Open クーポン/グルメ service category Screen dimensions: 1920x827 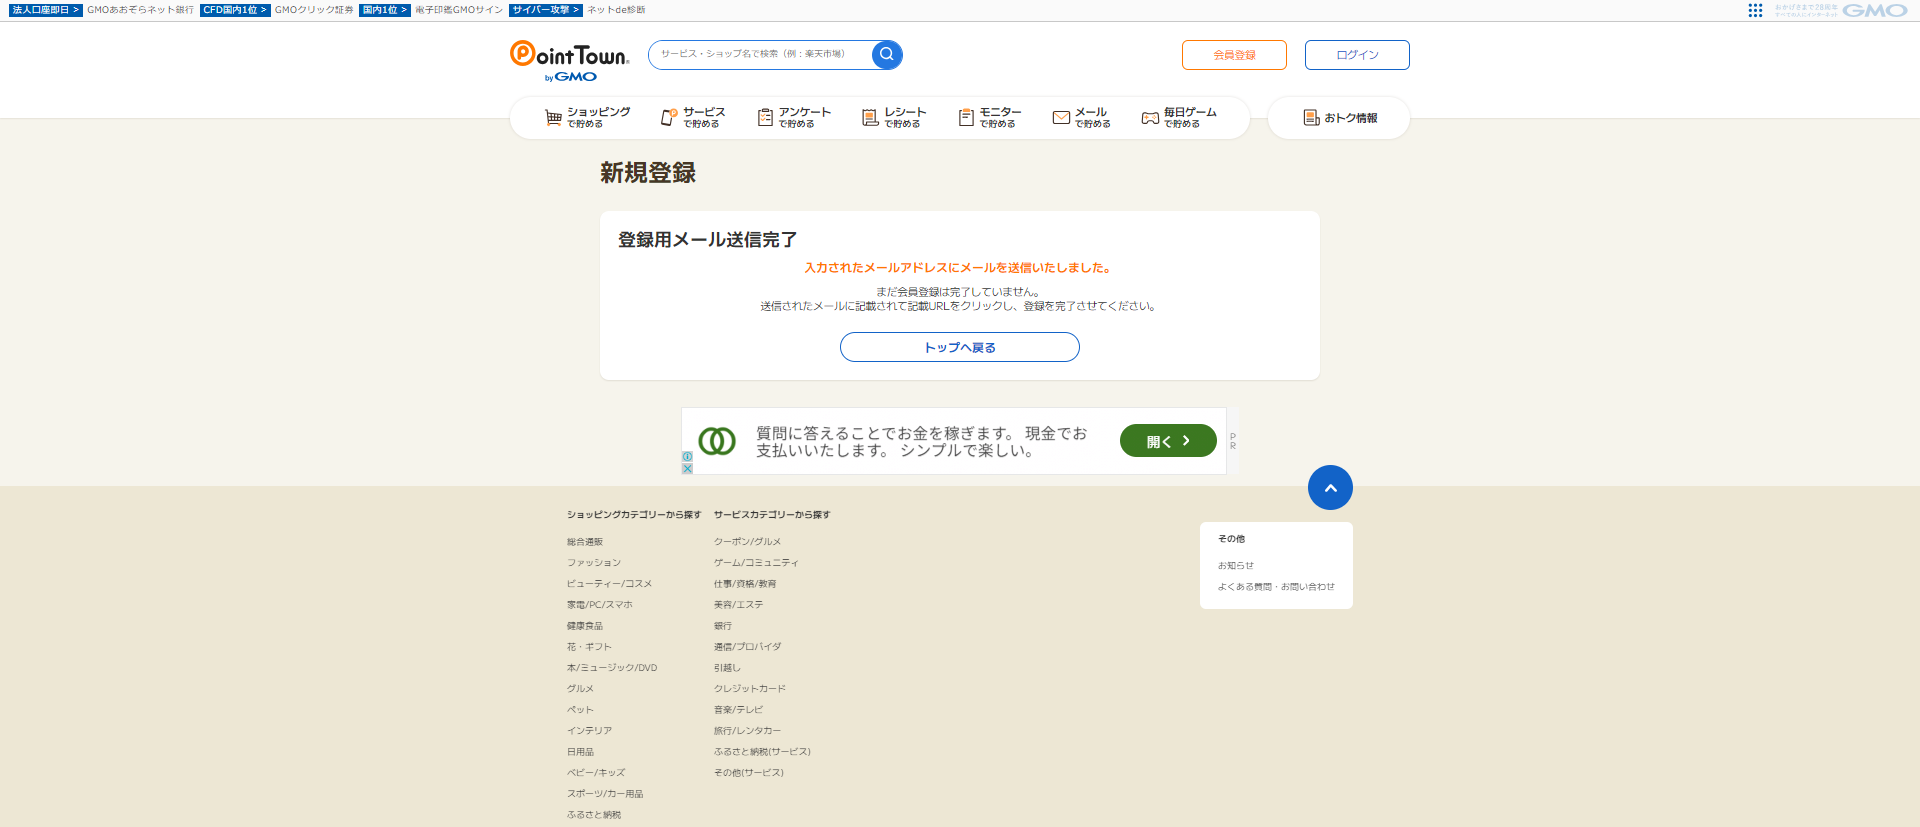747,542
